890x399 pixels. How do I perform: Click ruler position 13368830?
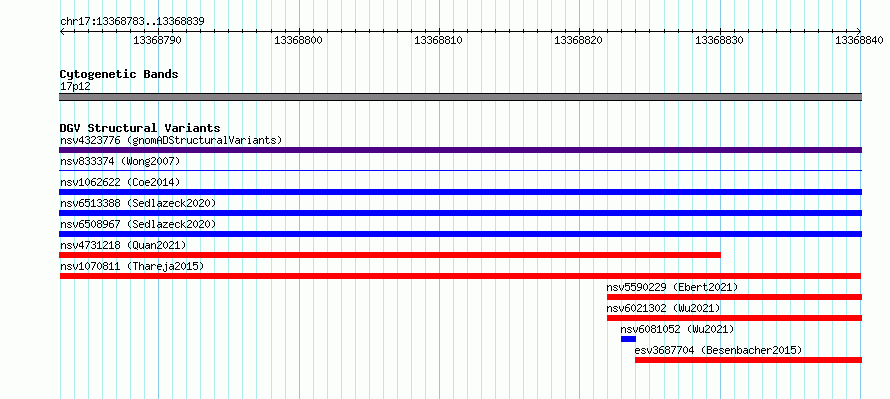tap(720, 40)
